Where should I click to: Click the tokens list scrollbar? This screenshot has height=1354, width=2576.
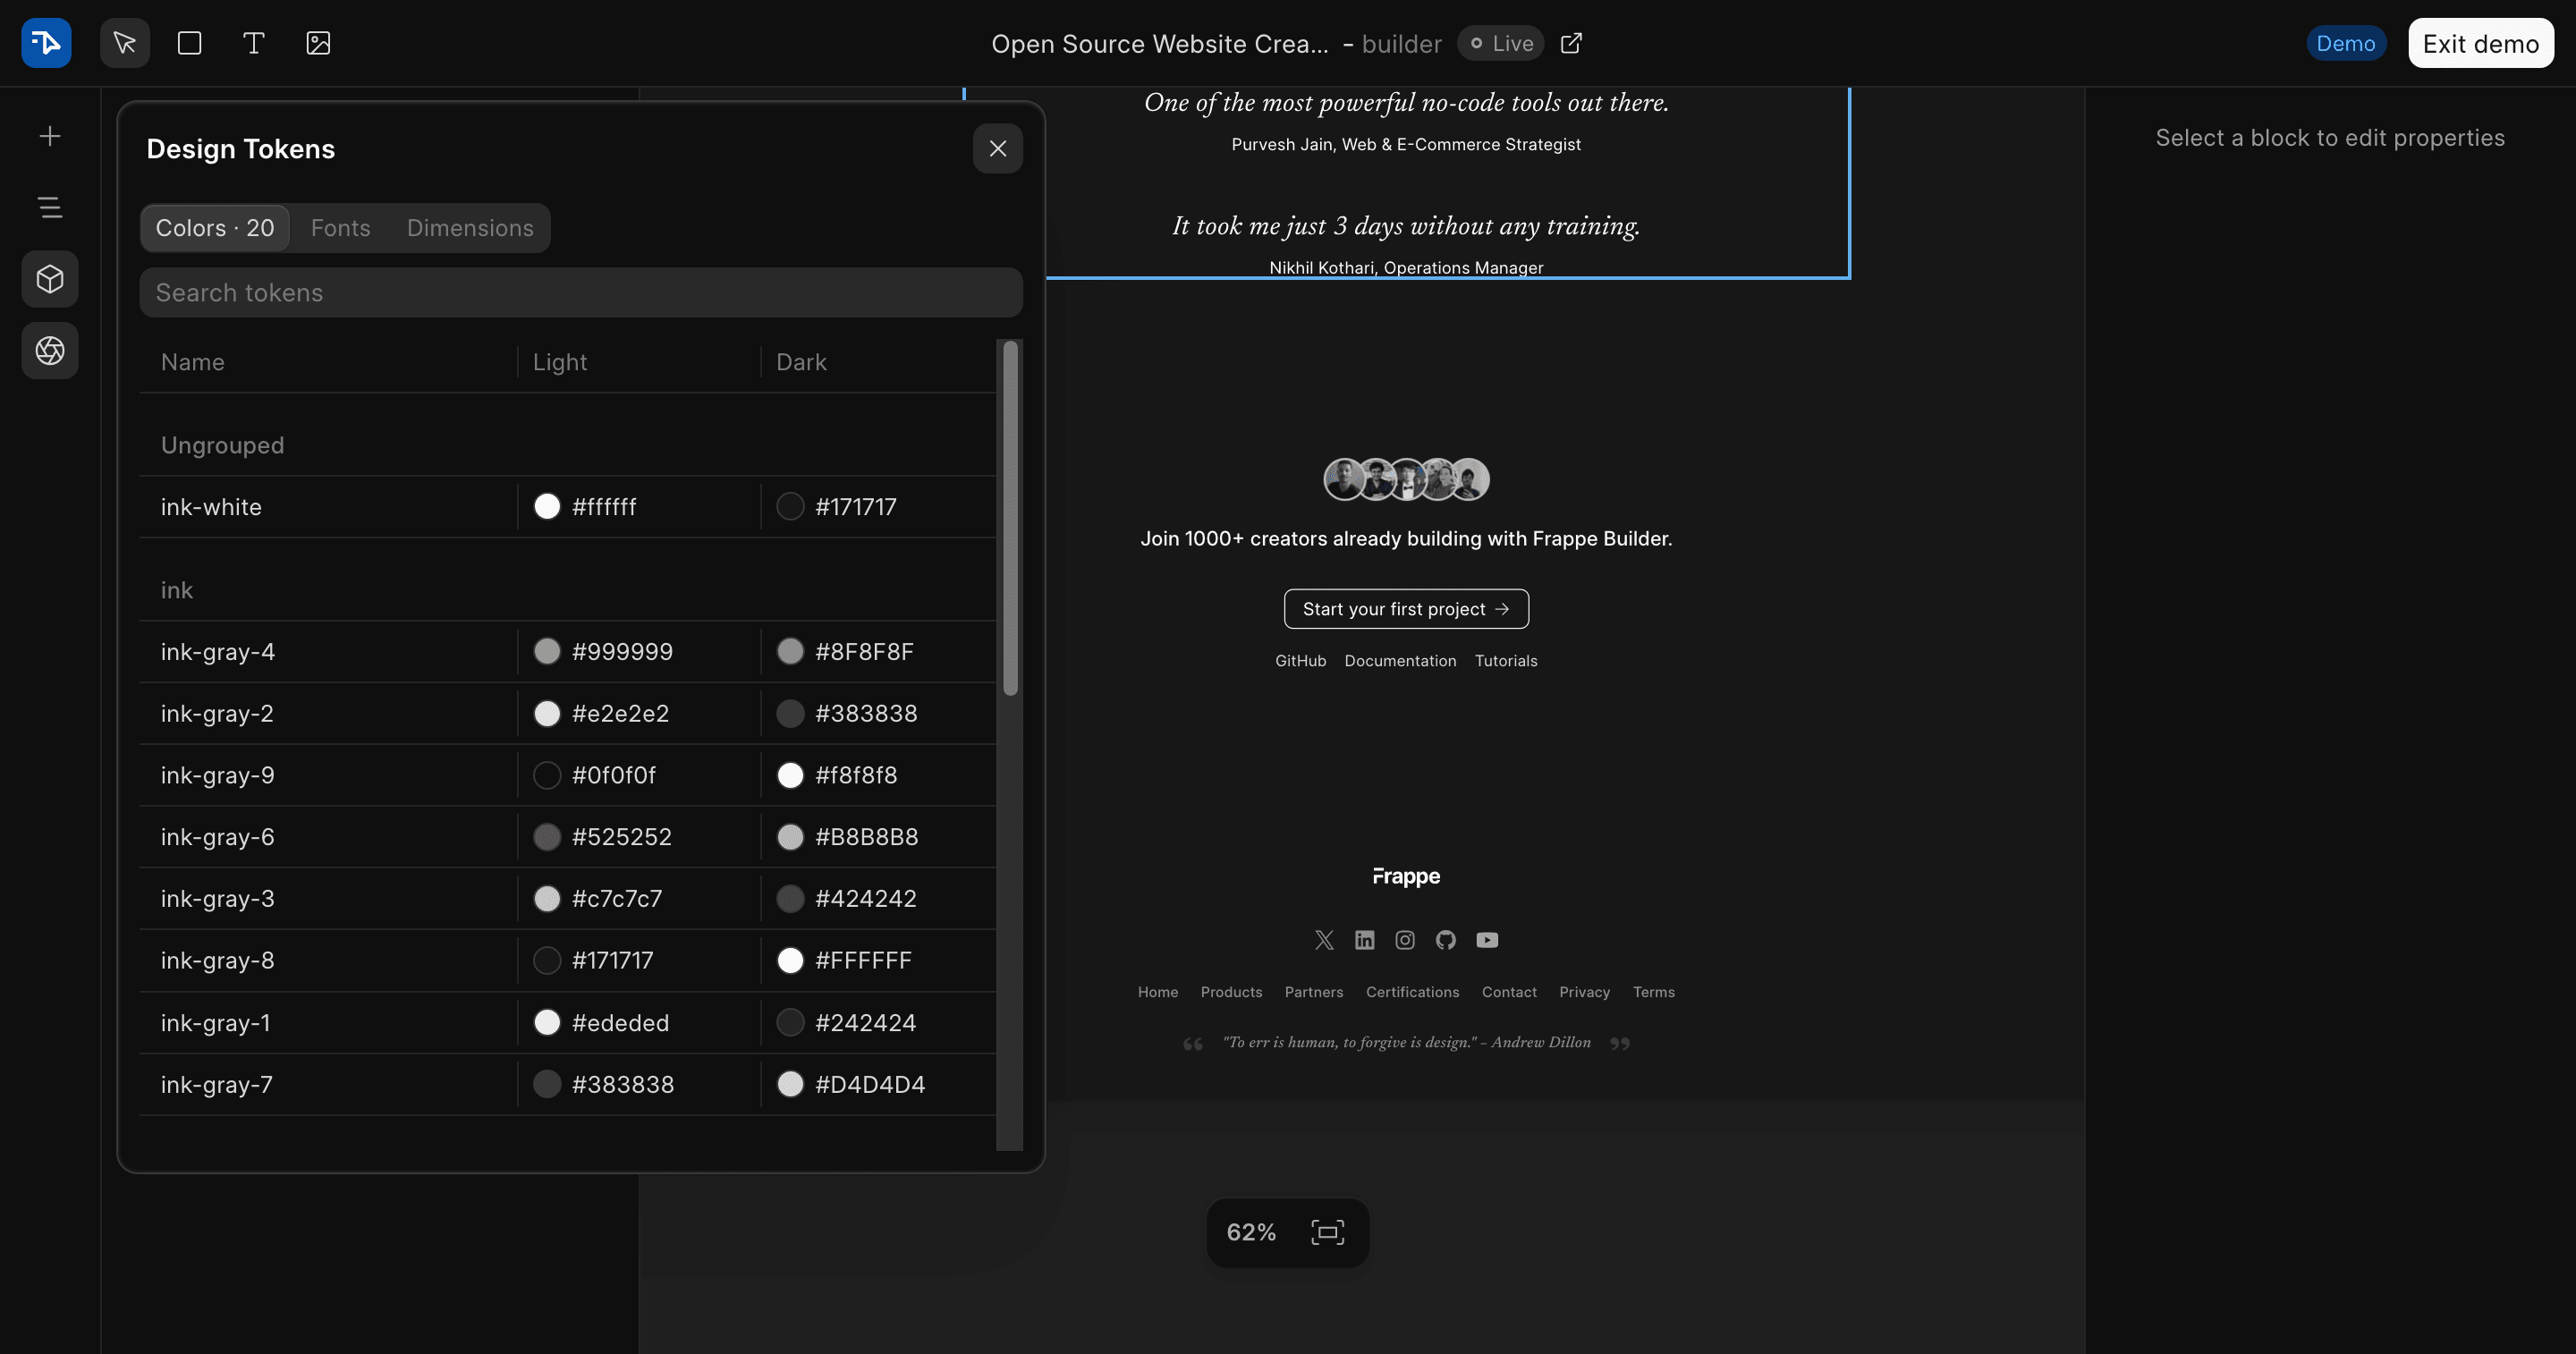[x=1010, y=518]
